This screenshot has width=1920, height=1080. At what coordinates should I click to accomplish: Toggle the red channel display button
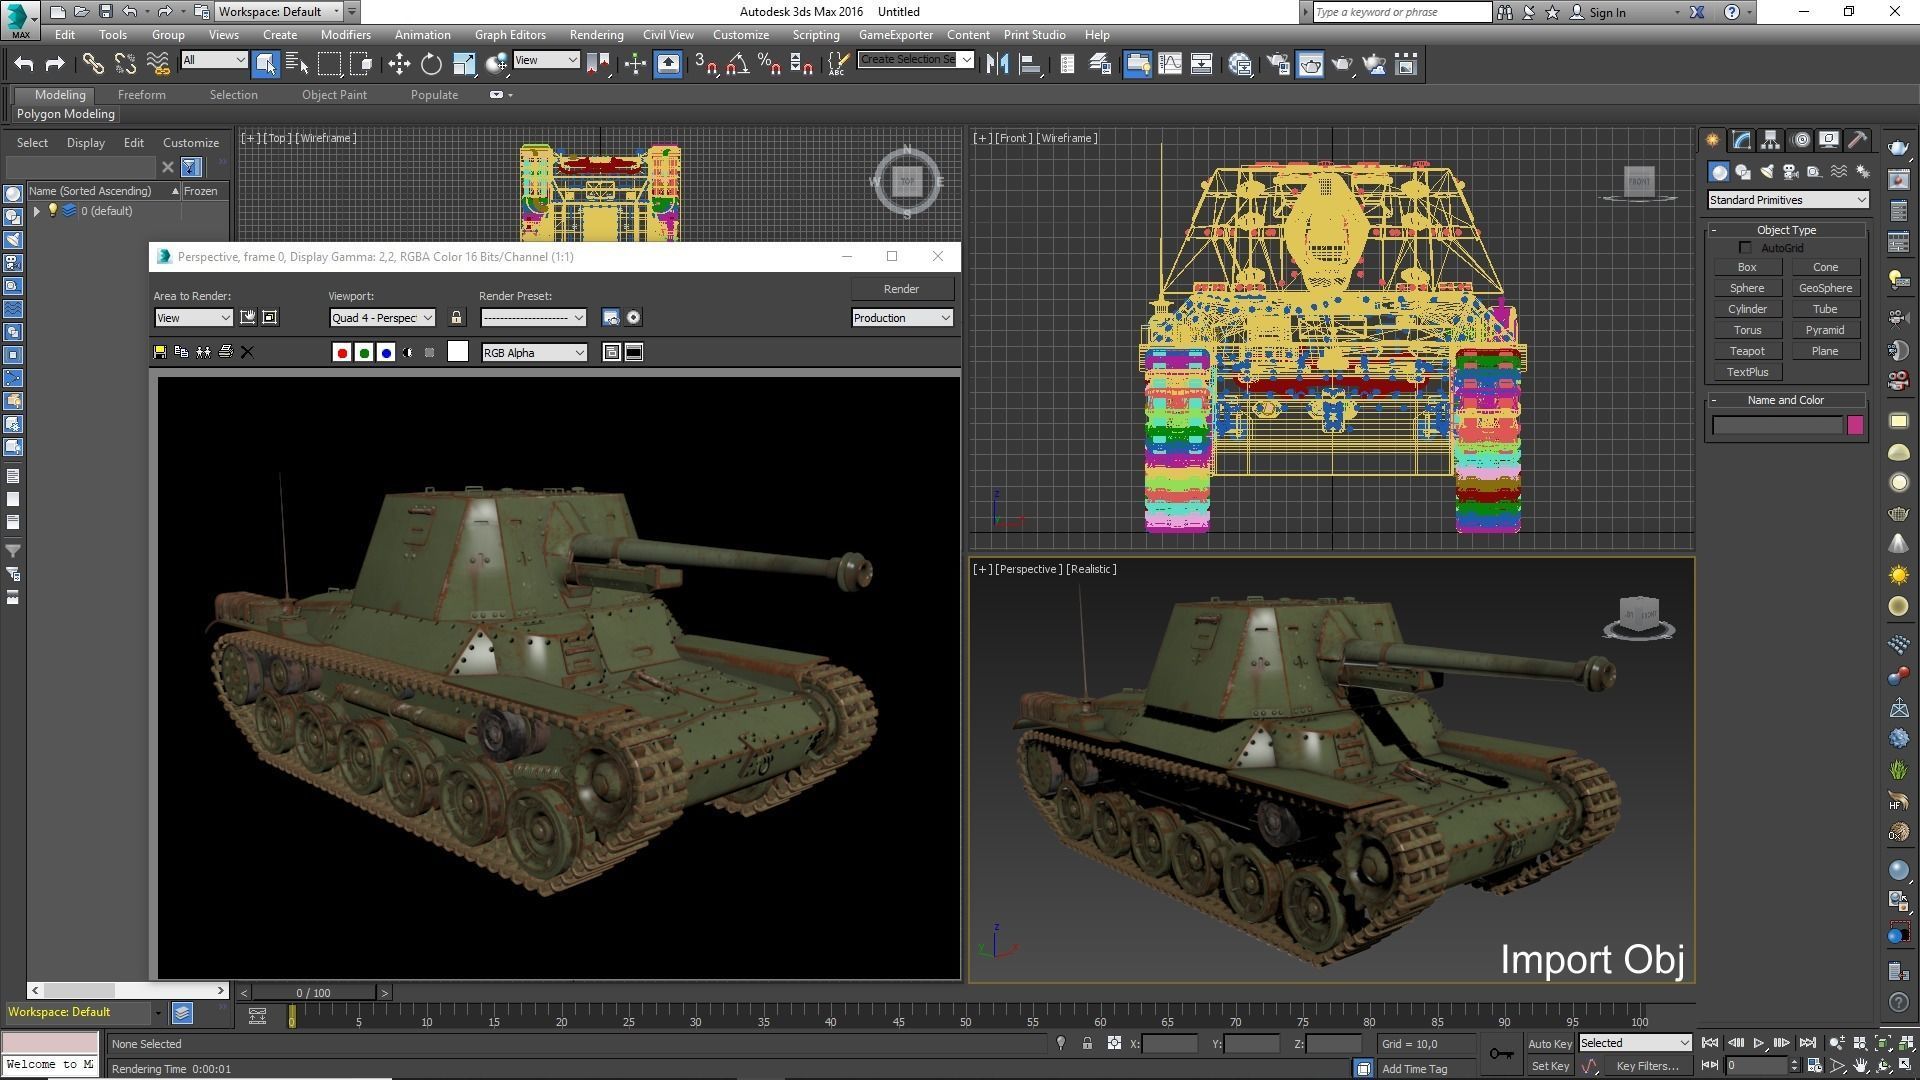[342, 352]
